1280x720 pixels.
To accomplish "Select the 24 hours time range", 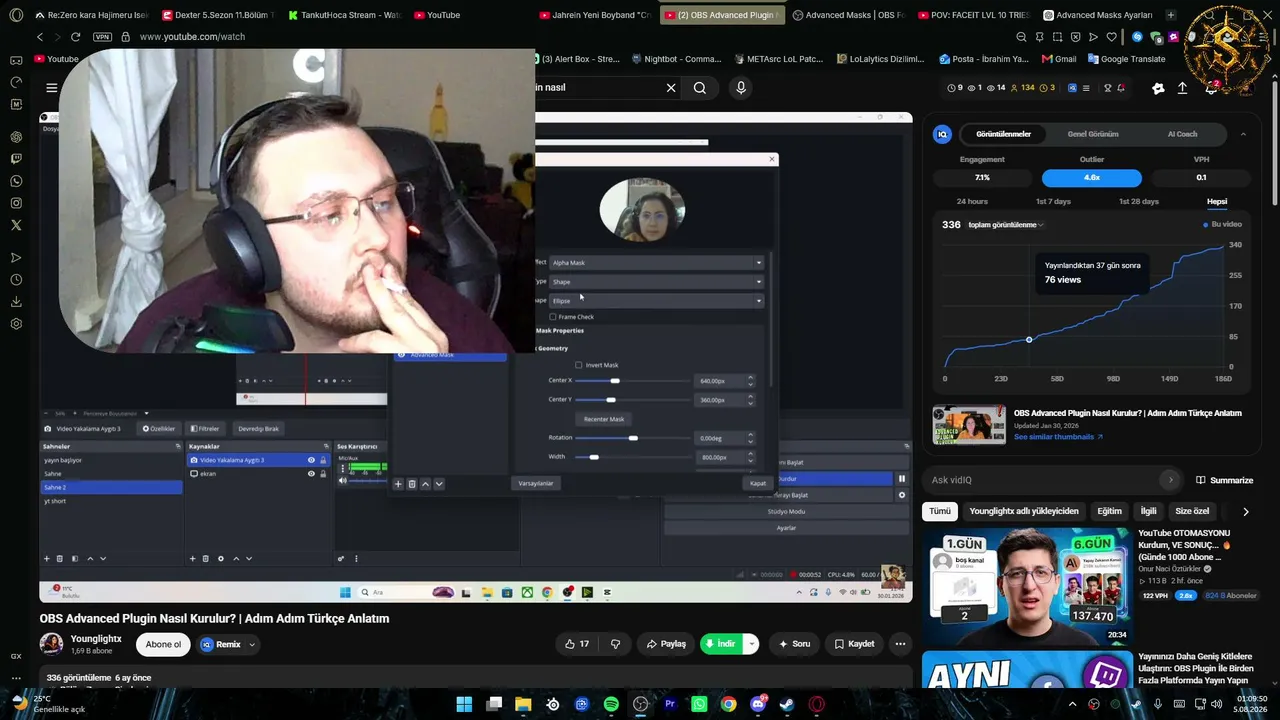I will pos(972,201).
